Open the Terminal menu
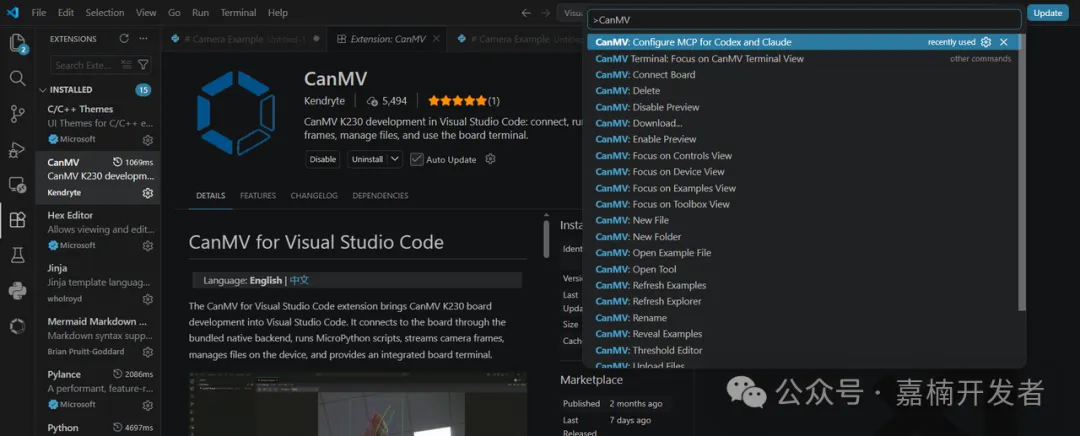The height and width of the screenshot is (436, 1080). point(238,12)
